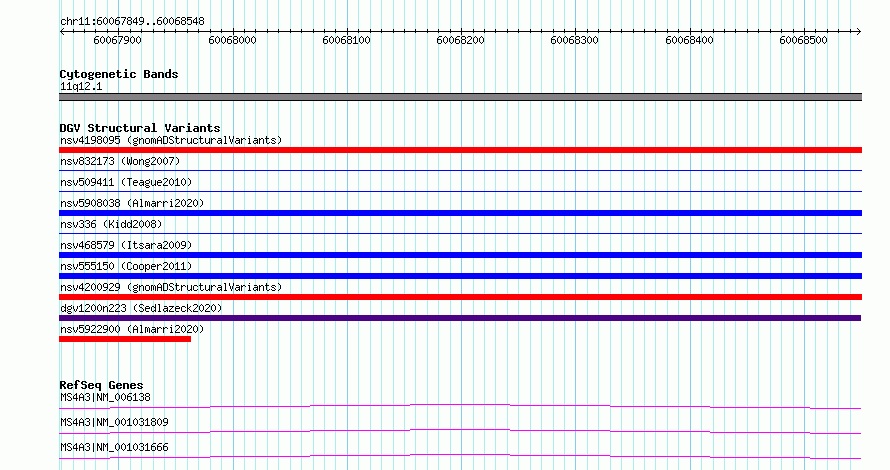Click the MS4A3|NM_001031666 label

pos(114,447)
